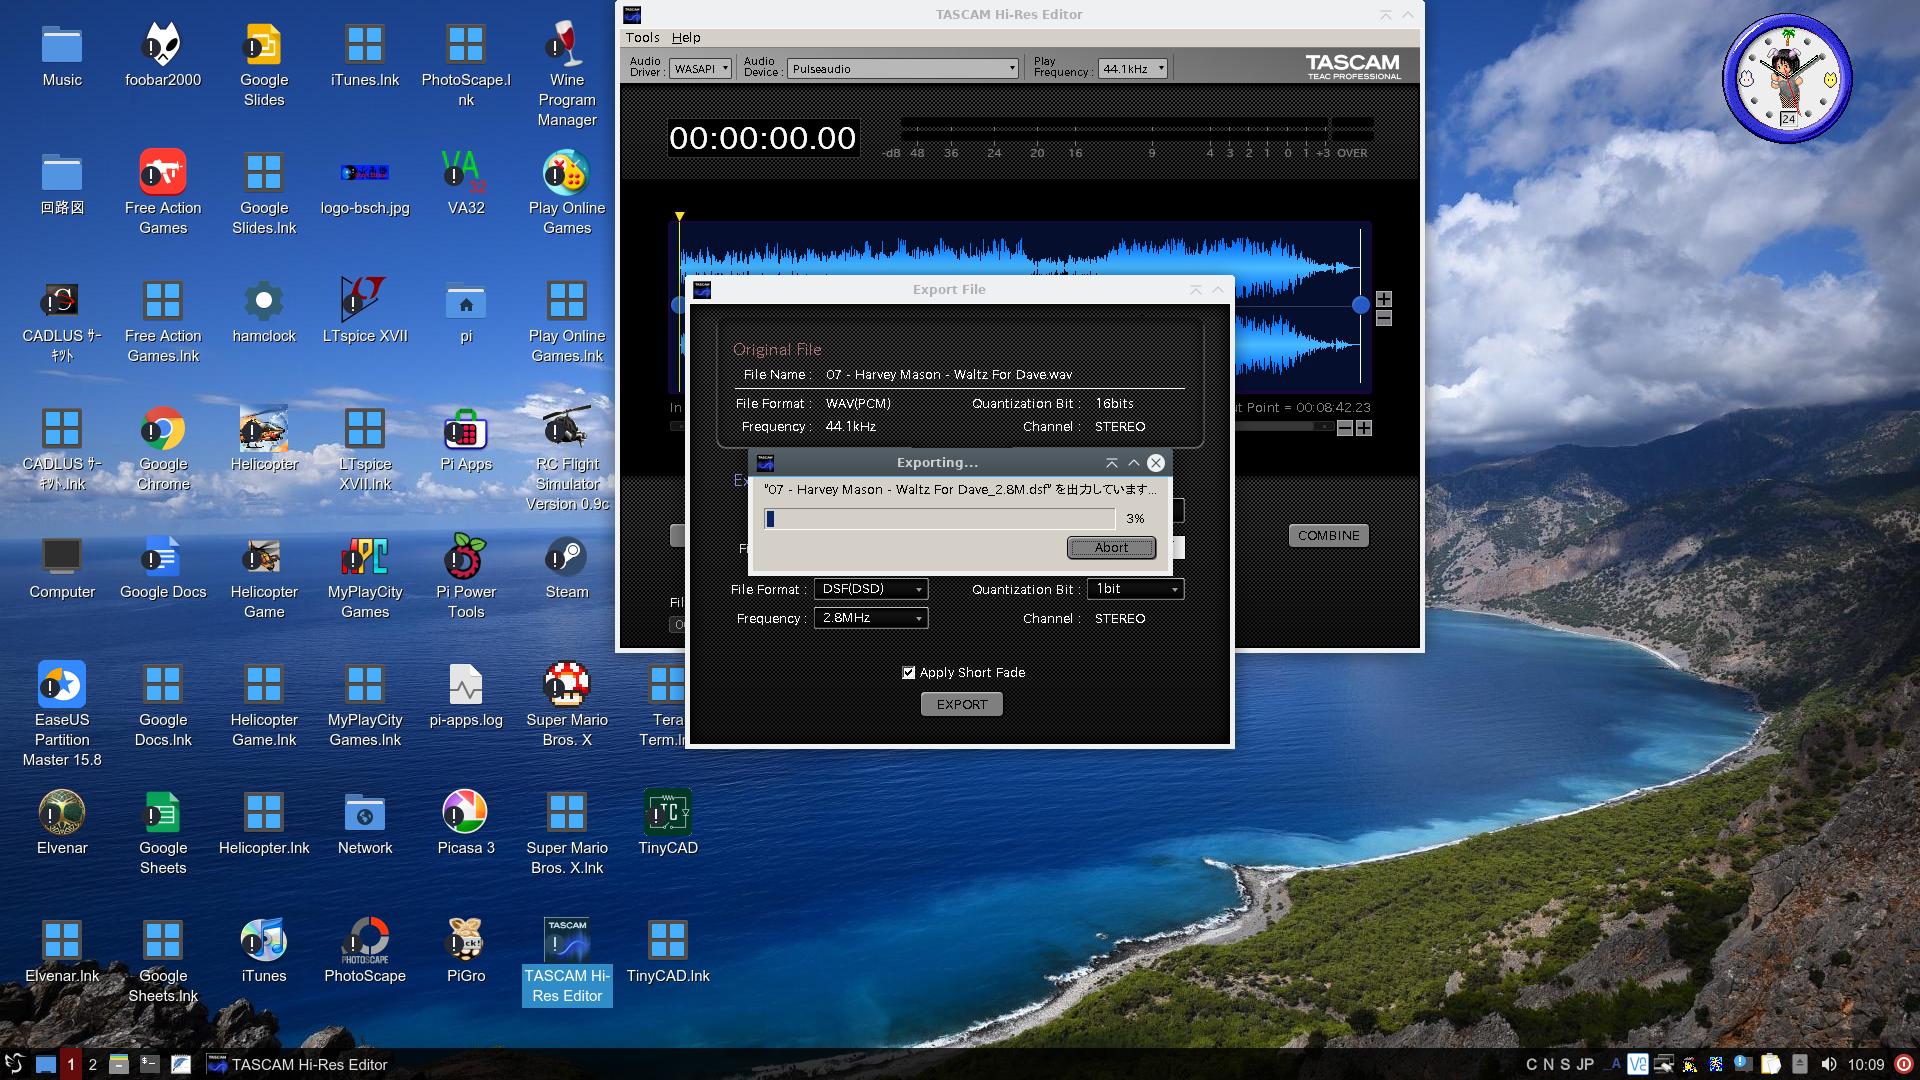
Task: Open the Tools menu
Action: coord(642,37)
